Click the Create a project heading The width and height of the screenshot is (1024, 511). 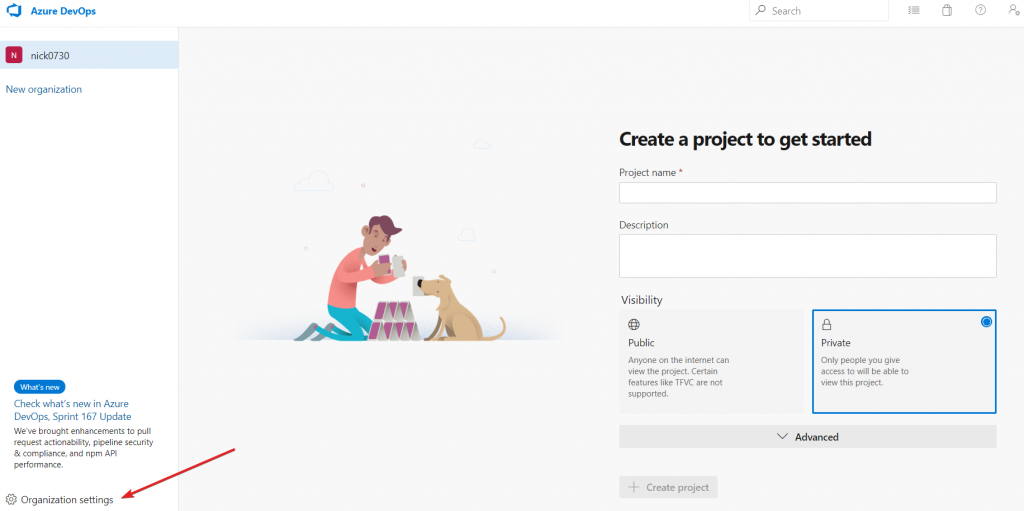(745, 139)
